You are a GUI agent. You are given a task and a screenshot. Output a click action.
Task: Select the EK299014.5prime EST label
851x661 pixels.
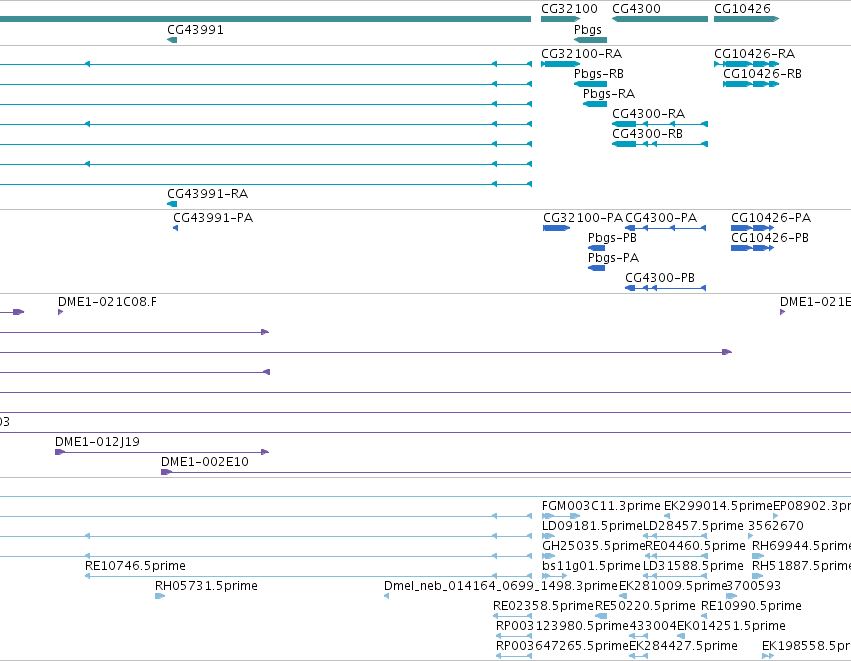tap(718, 506)
